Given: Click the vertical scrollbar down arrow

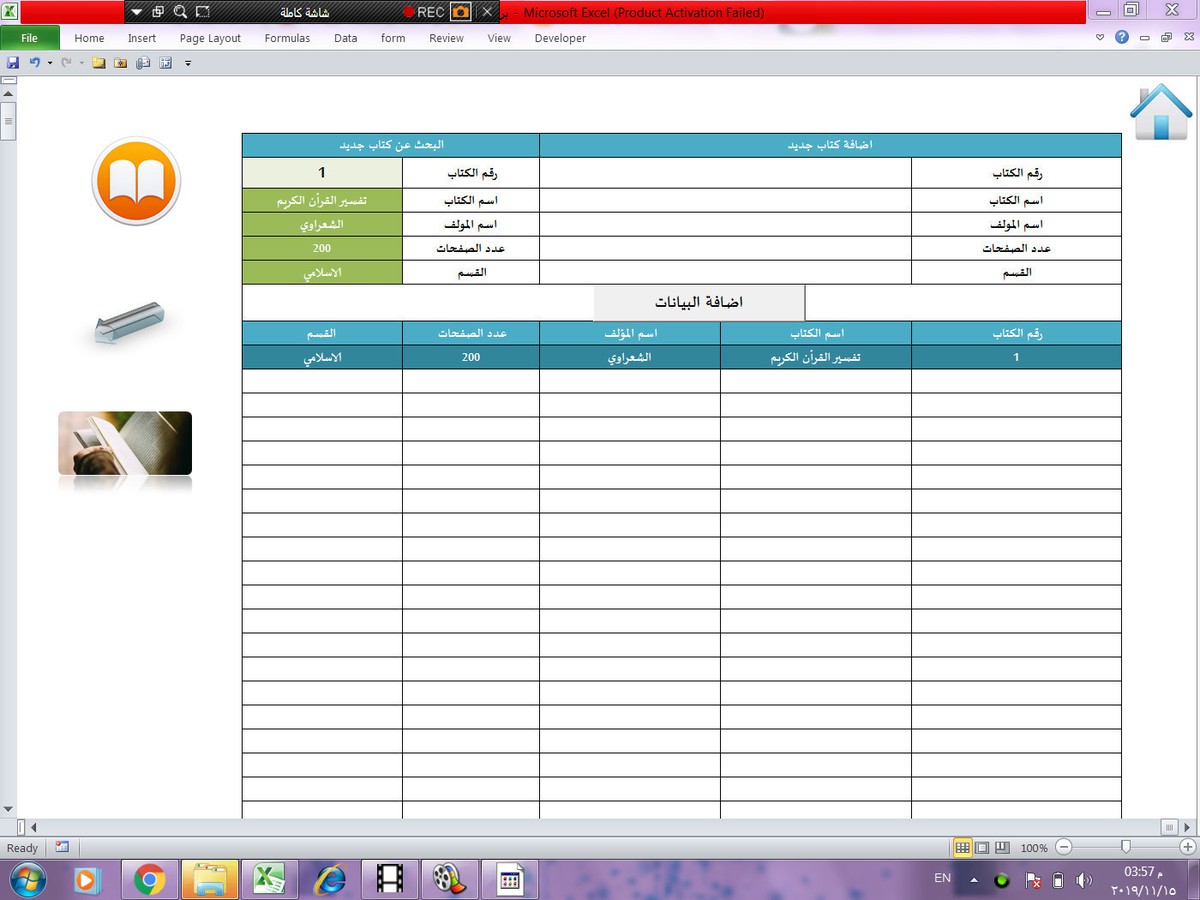Looking at the screenshot, I should point(8,809).
